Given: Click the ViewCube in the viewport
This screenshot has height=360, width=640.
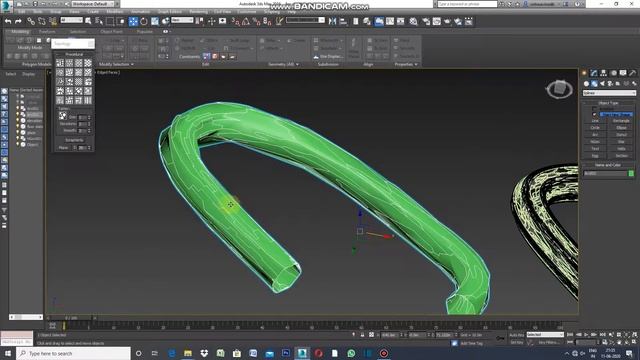Looking at the screenshot, I should [x=560, y=89].
